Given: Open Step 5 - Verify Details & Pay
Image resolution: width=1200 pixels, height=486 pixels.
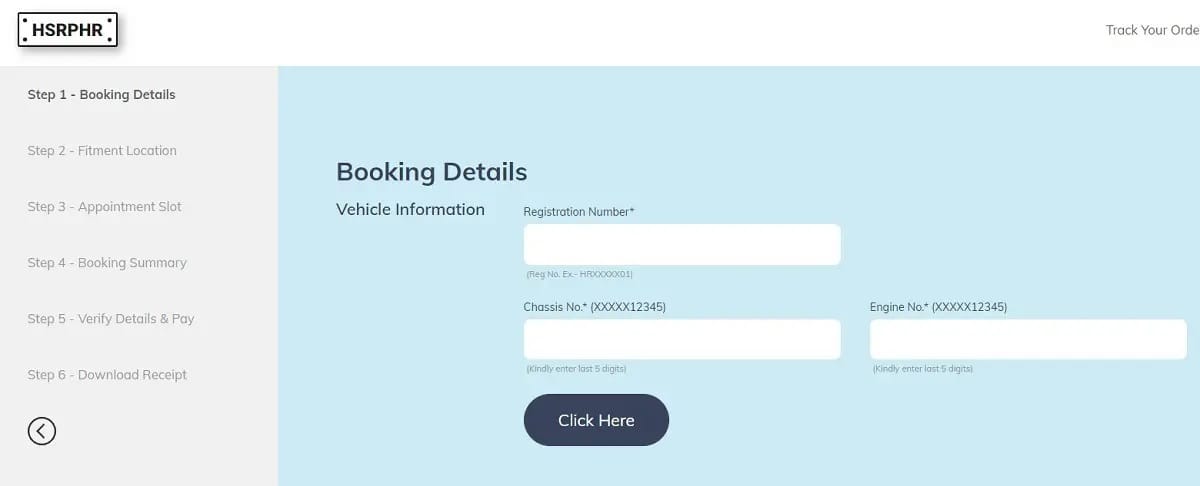Looking at the screenshot, I should pyautogui.click(x=111, y=319).
